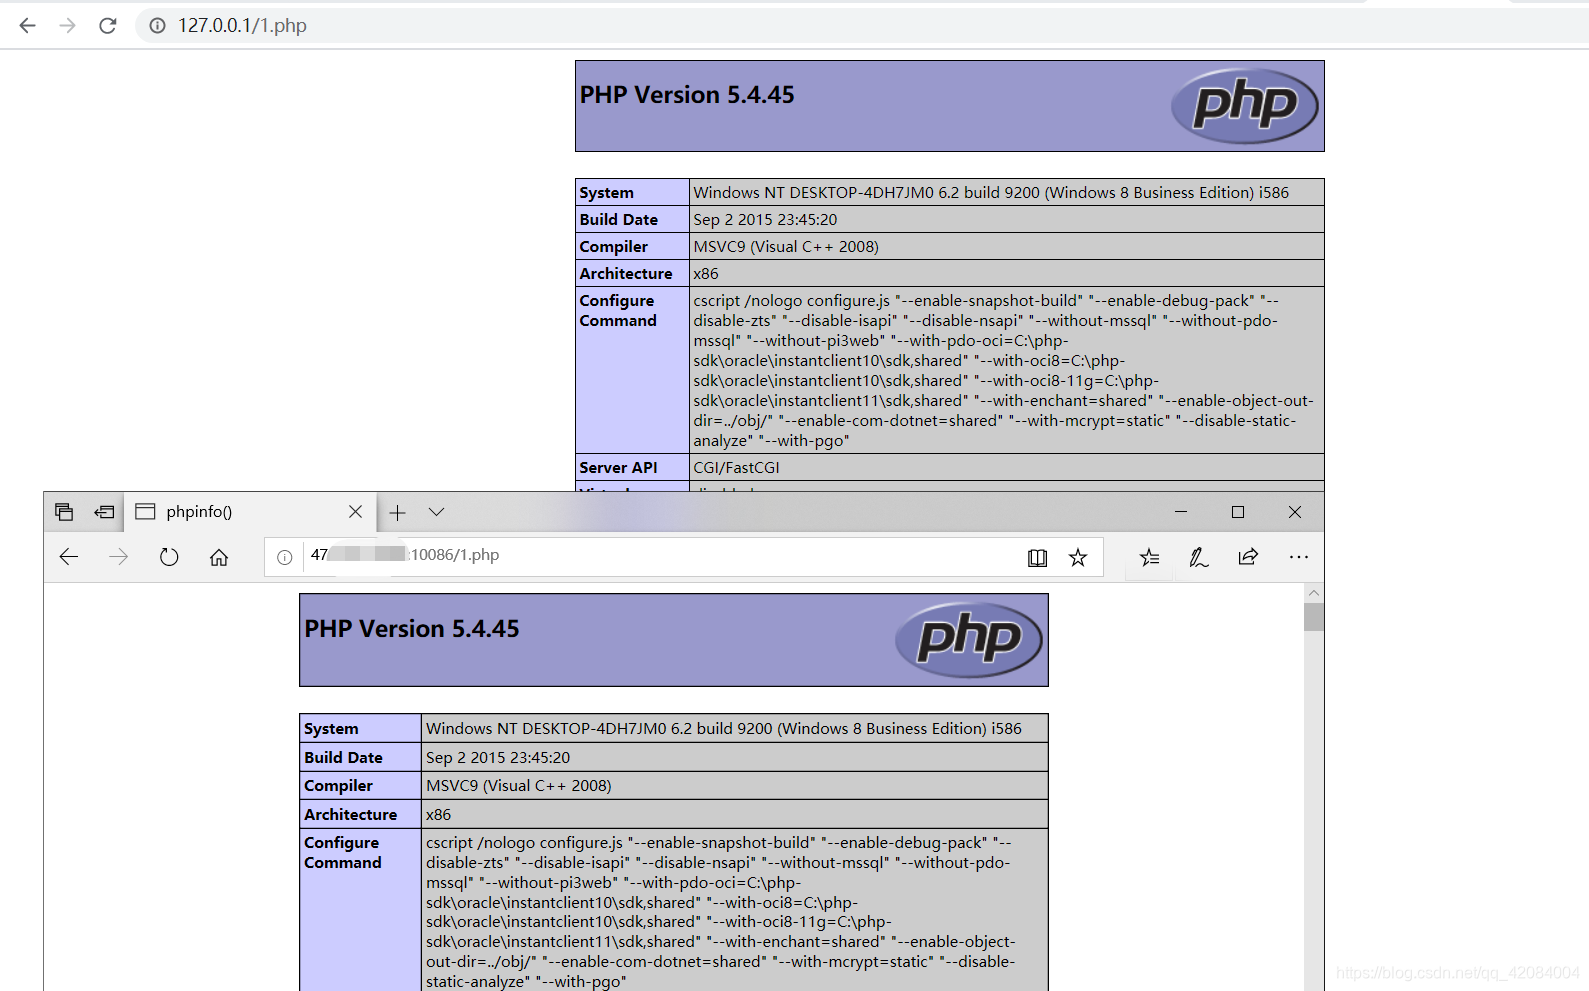Viewport: 1589px width, 991px height.
Task: Click the Edge home button
Action: pyautogui.click(x=219, y=557)
